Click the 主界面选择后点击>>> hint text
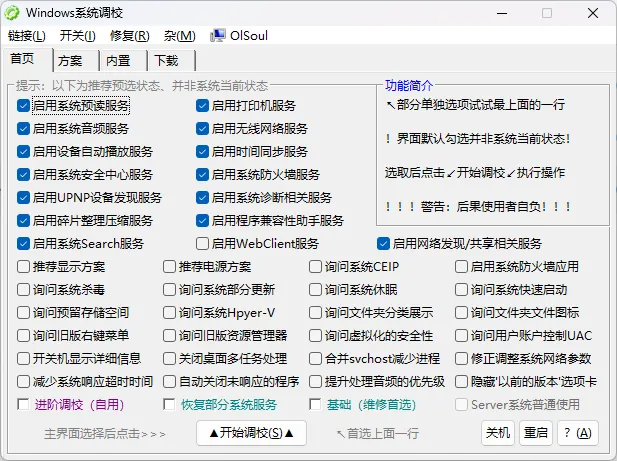The height and width of the screenshot is (461, 617). click(x=105, y=434)
